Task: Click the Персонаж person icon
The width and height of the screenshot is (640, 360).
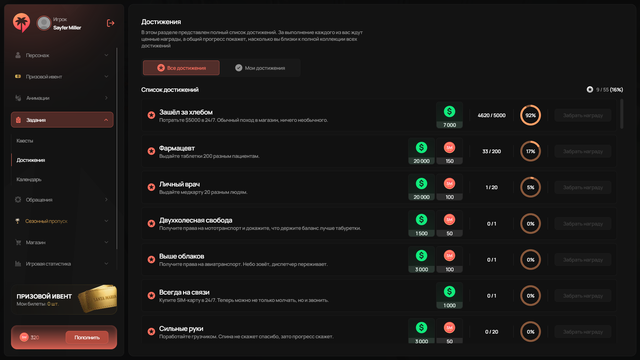Action: (18, 55)
